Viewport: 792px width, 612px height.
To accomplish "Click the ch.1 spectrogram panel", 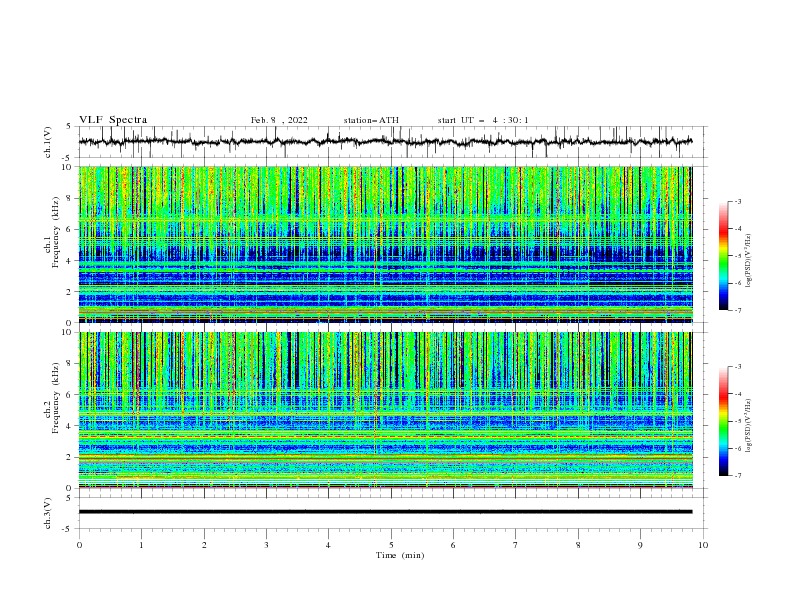I will pyautogui.click(x=386, y=244).
